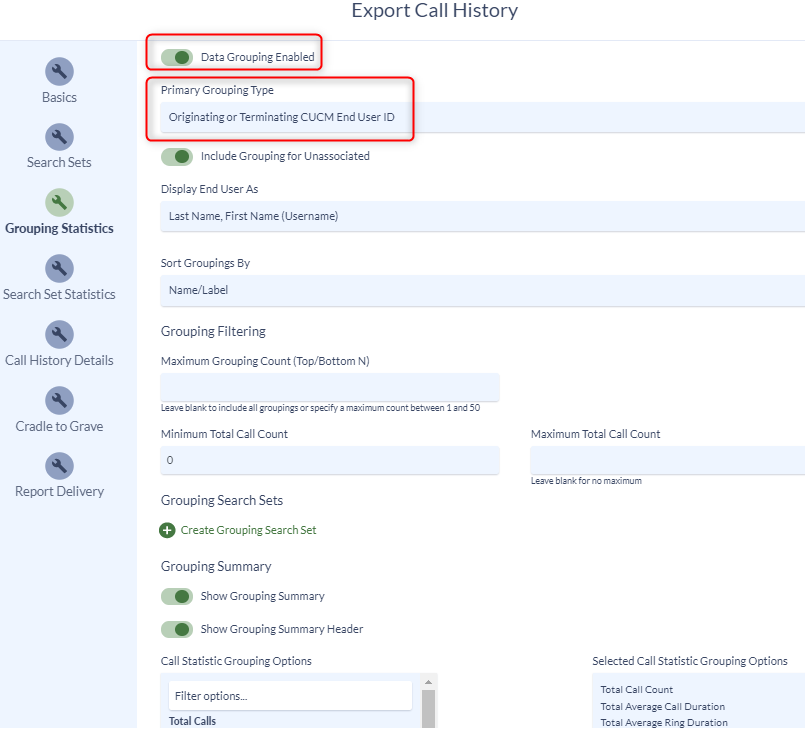Click the Total Calls group in options list
Screen dimensions: 805x740
point(193,721)
